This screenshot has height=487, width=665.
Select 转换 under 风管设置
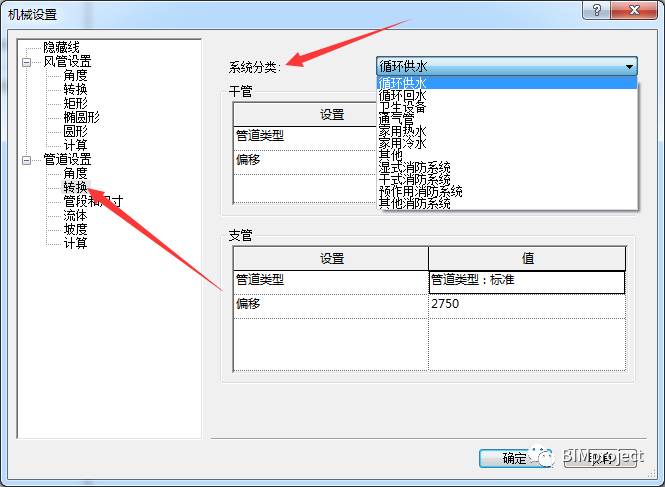point(75,90)
